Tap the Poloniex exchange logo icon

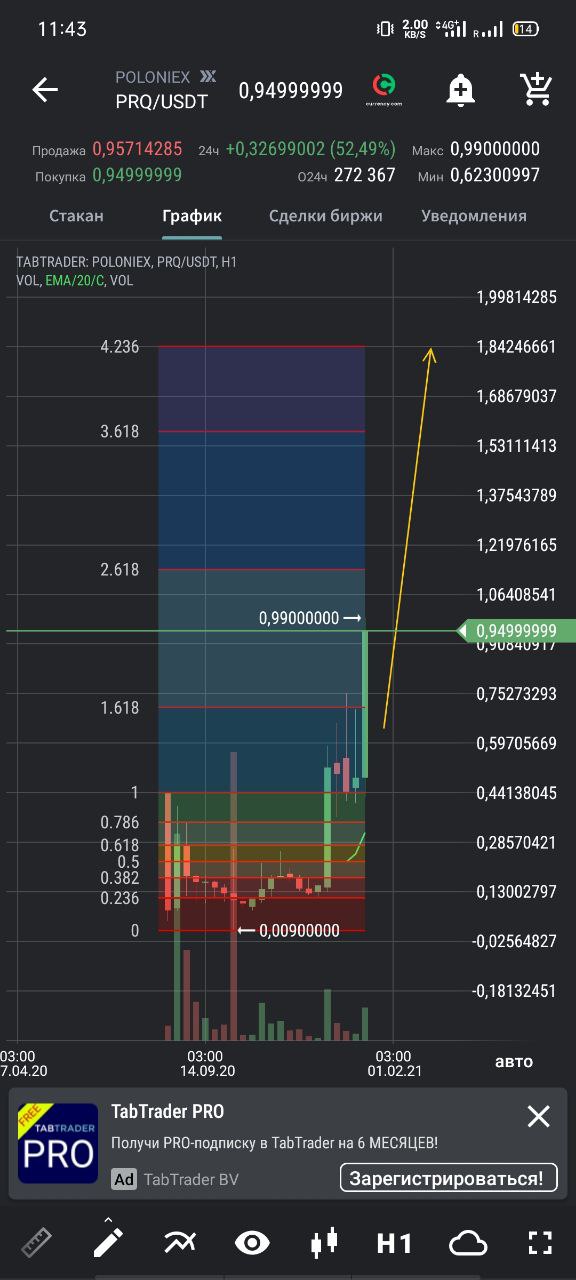point(208,76)
